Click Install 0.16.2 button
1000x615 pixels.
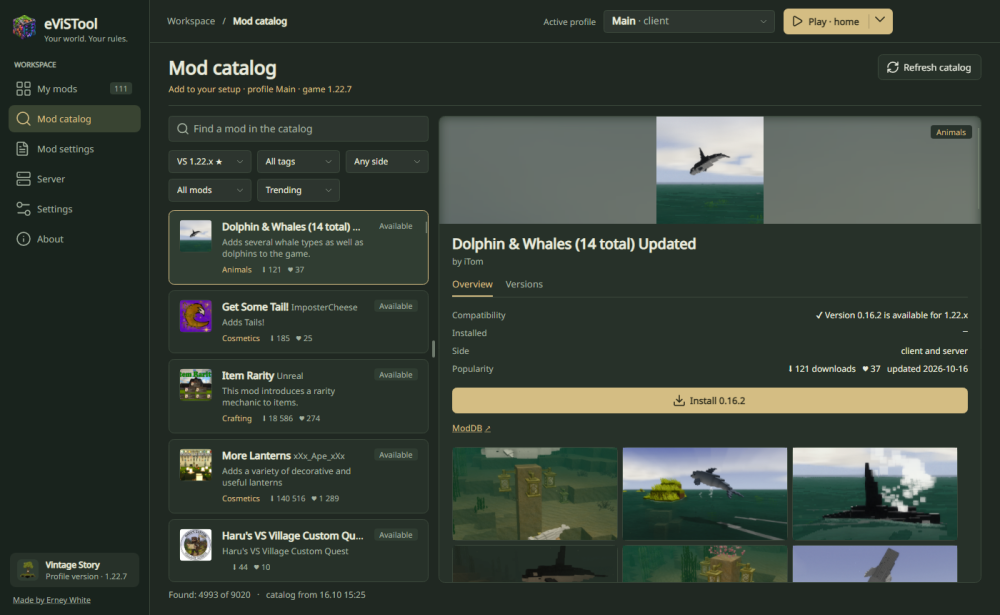tap(709, 401)
